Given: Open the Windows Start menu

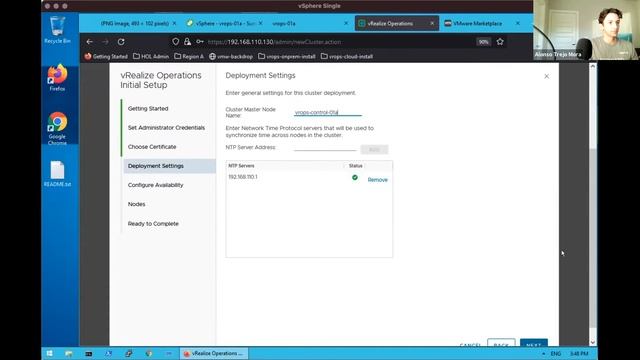Looking at the screenshot, I should [49, 353].
